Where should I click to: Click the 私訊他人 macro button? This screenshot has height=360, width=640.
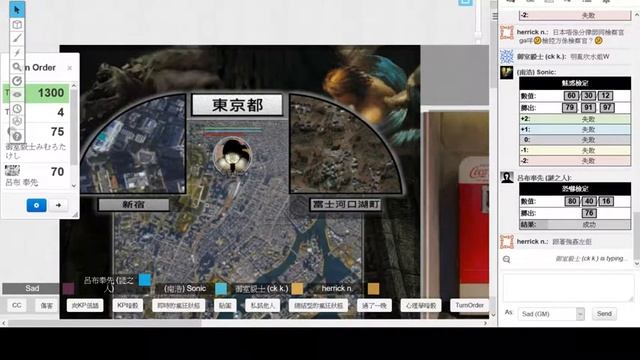click(x=262, y=305)
